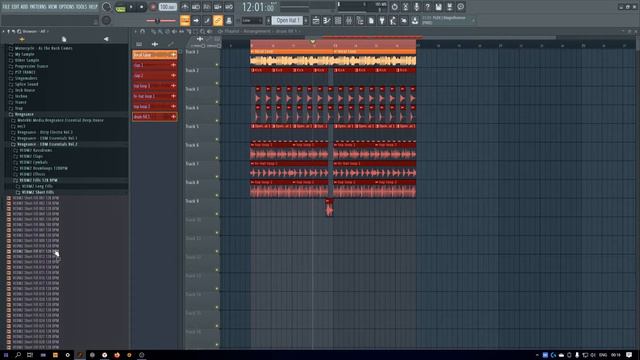This screenshot has width=640, height=360.
Task: Open the snap Line dropdown
Action: click(252, 20)
